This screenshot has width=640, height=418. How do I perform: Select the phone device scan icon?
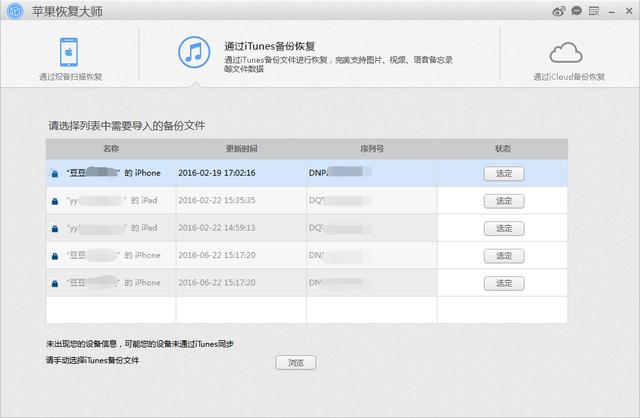tap(69, 52)
